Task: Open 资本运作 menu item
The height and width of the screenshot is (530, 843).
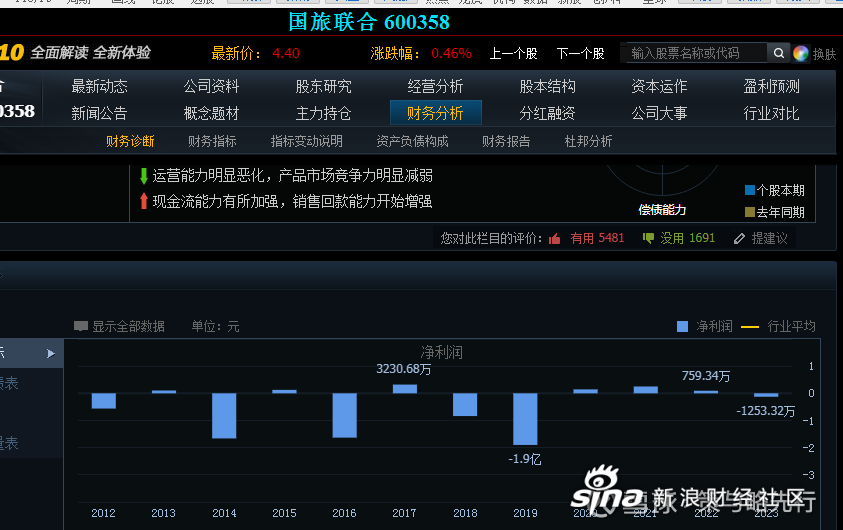Action: click(659, 86)
